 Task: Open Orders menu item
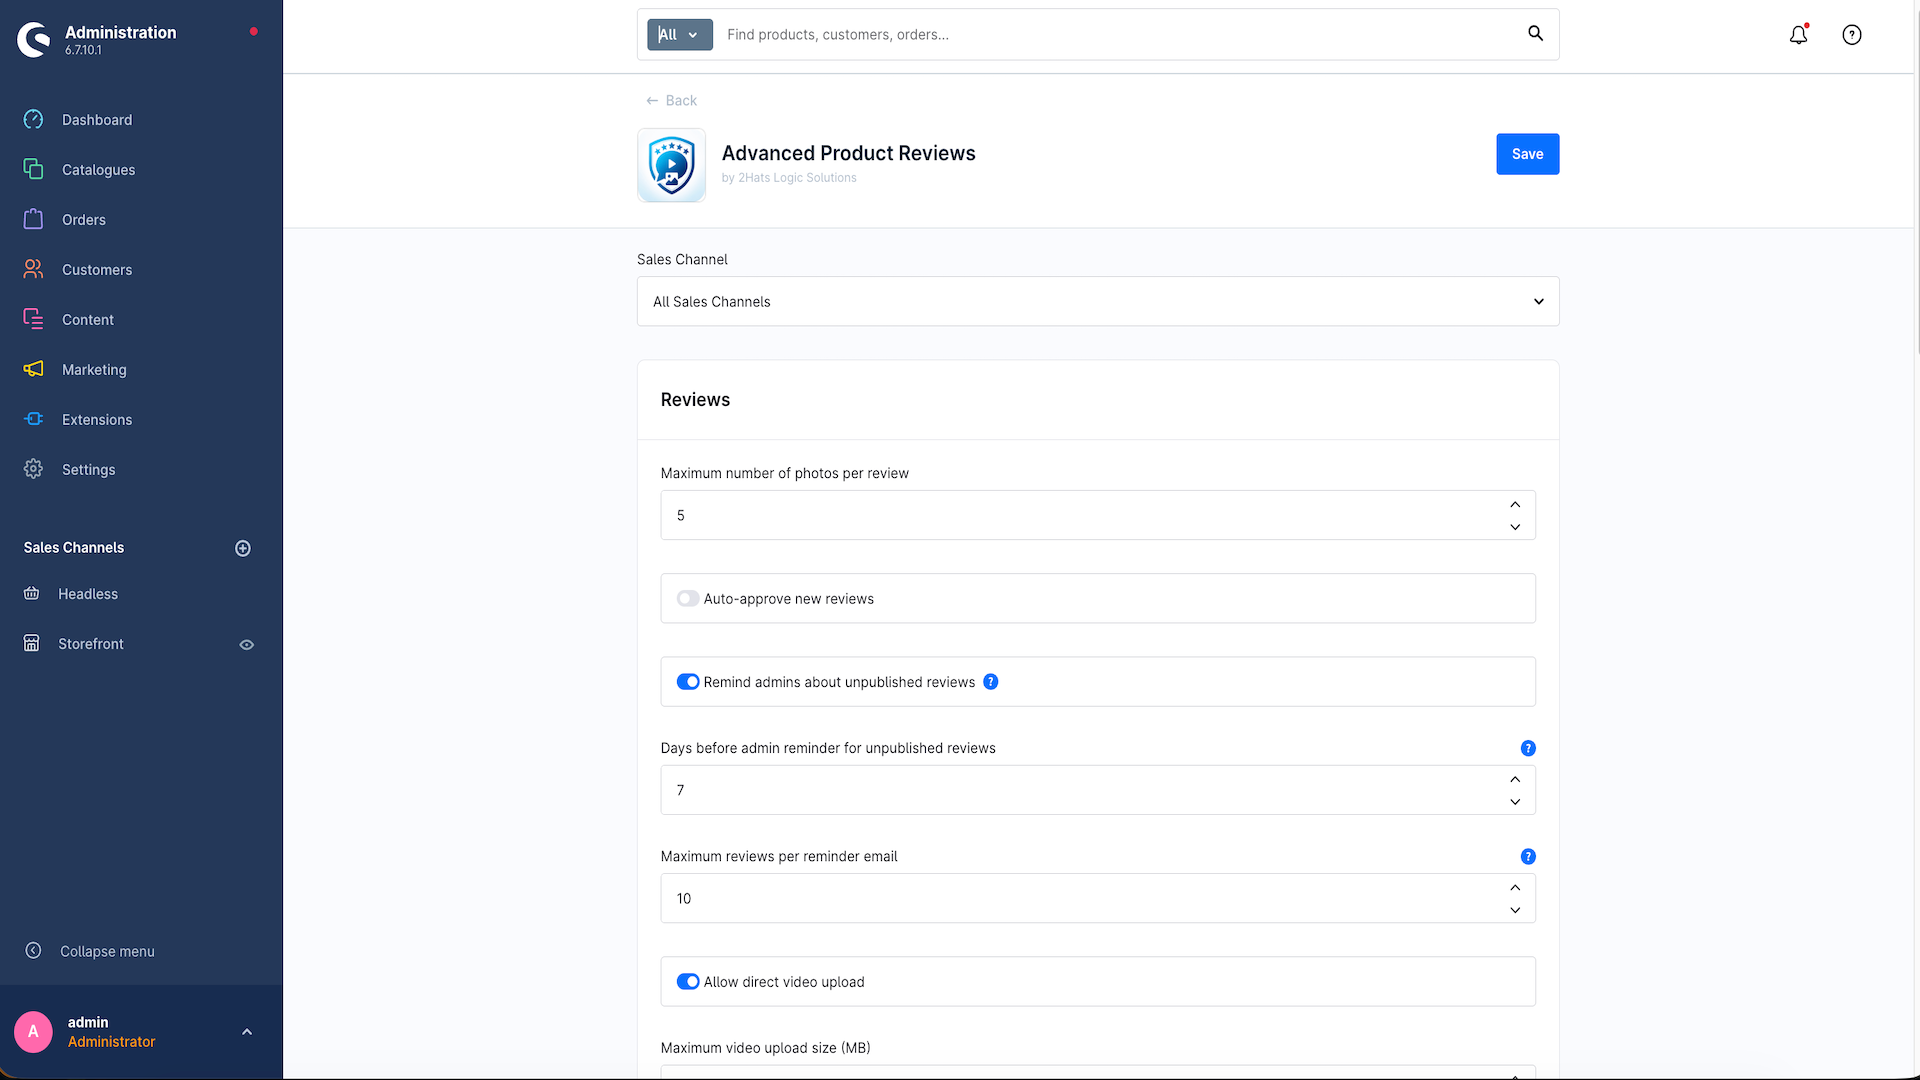point(83,220)
